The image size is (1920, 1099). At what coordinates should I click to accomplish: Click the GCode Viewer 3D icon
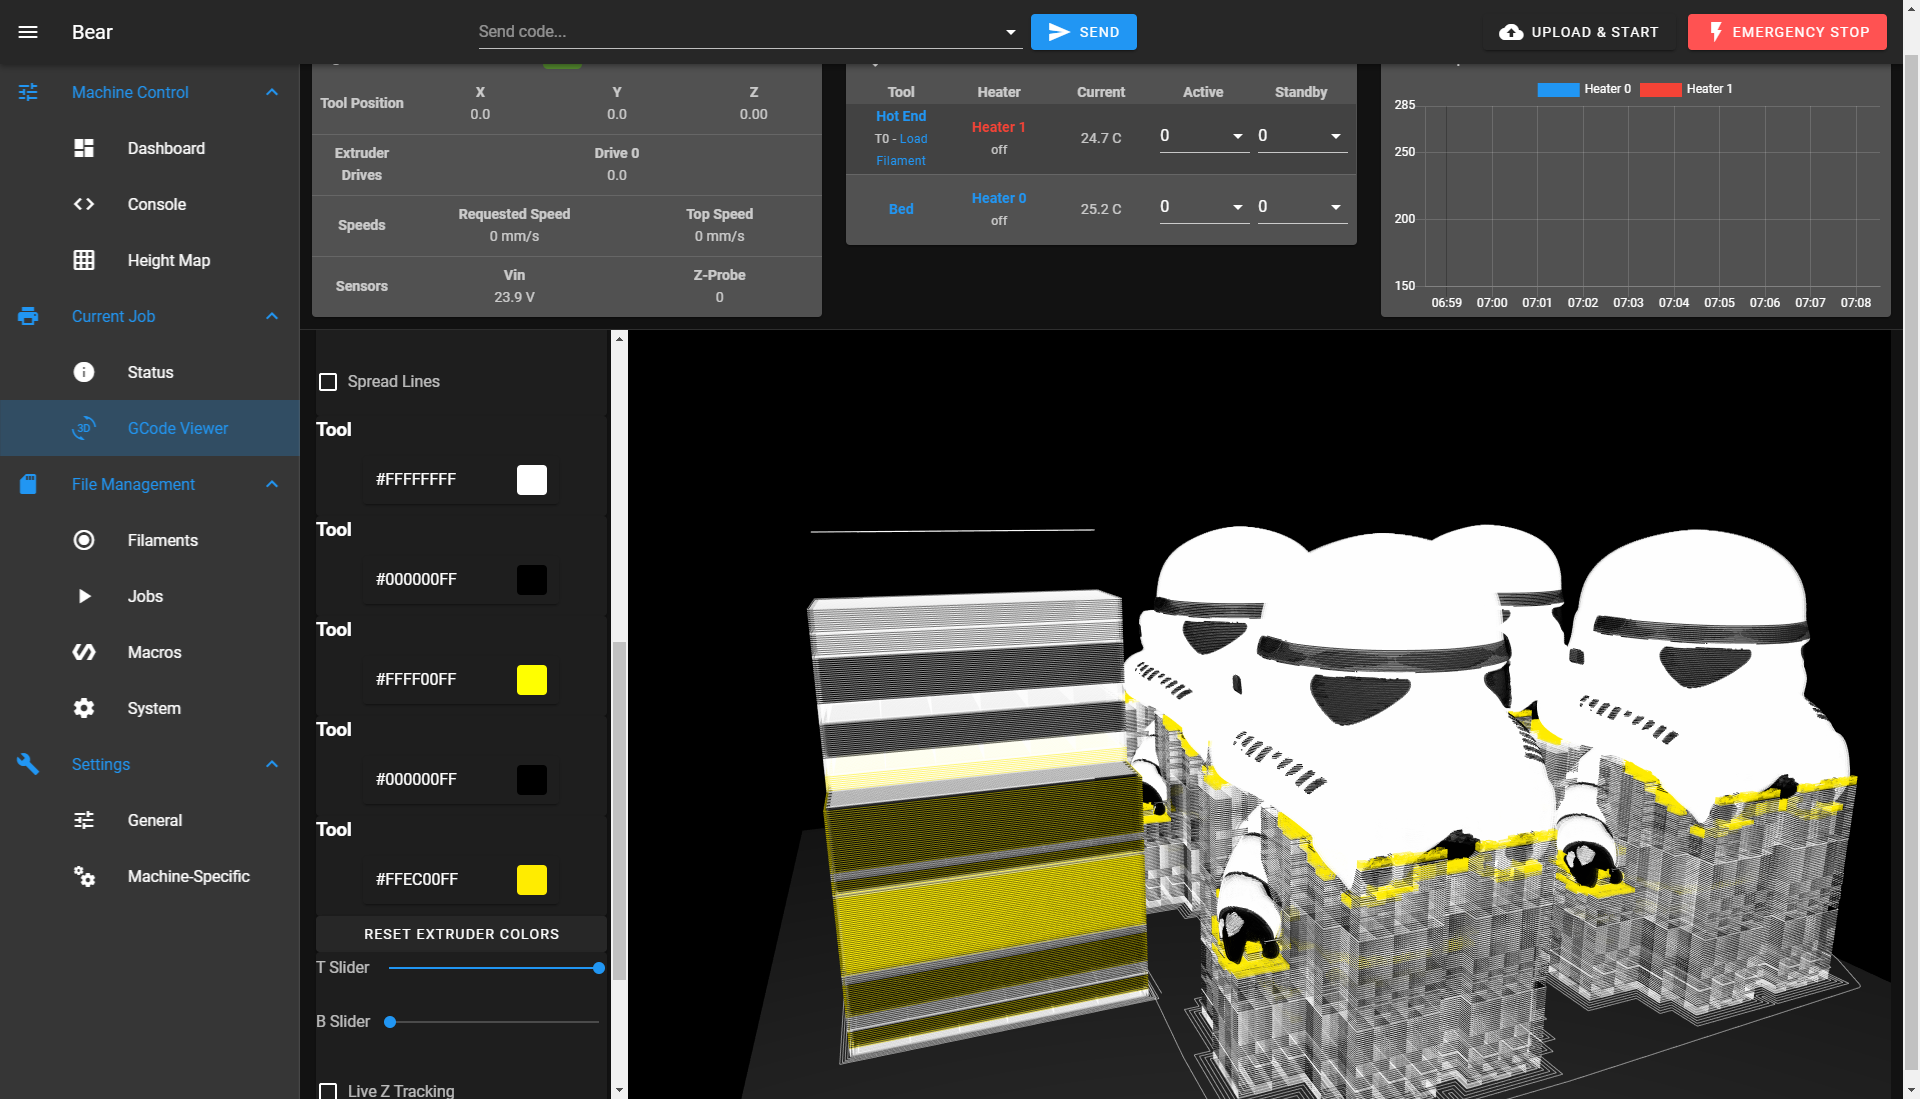click(x=84, y=428)
